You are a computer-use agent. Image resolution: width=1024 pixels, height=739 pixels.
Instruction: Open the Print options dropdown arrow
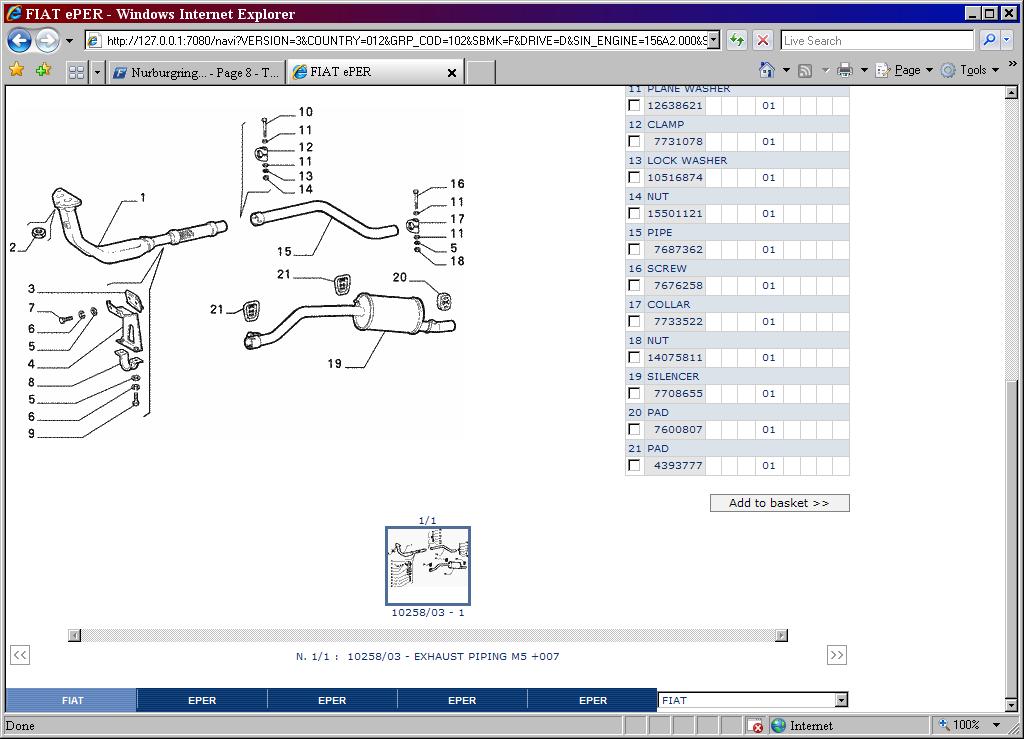click(864, 70)
